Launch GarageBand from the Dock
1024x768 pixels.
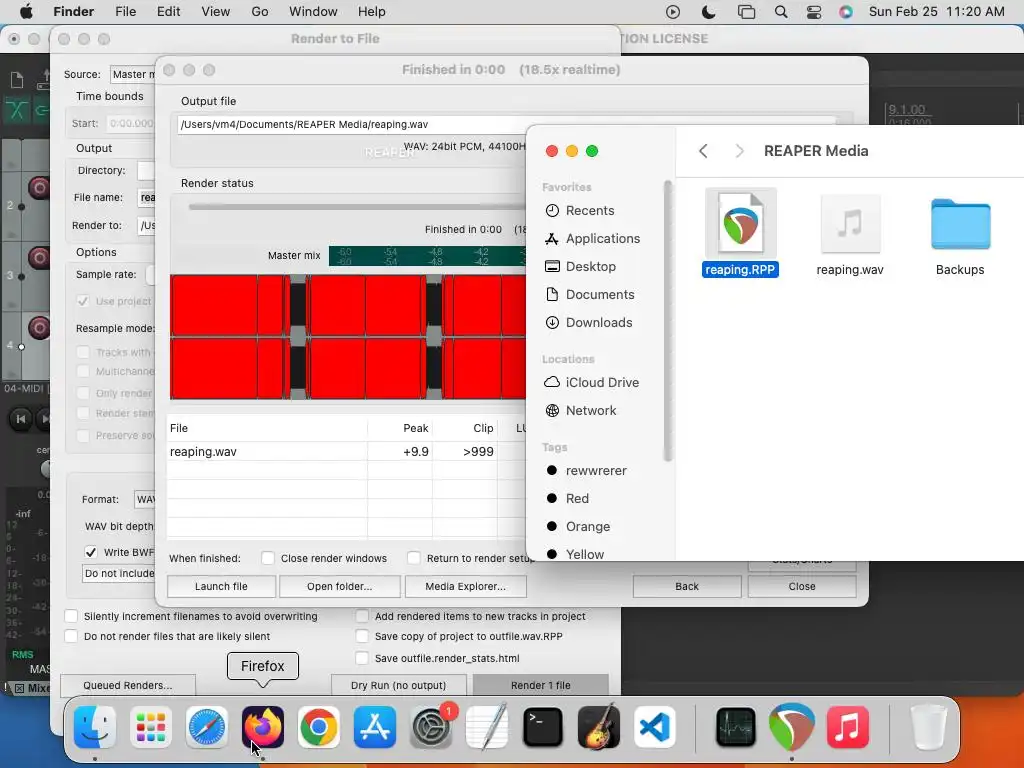coord(599,727)
